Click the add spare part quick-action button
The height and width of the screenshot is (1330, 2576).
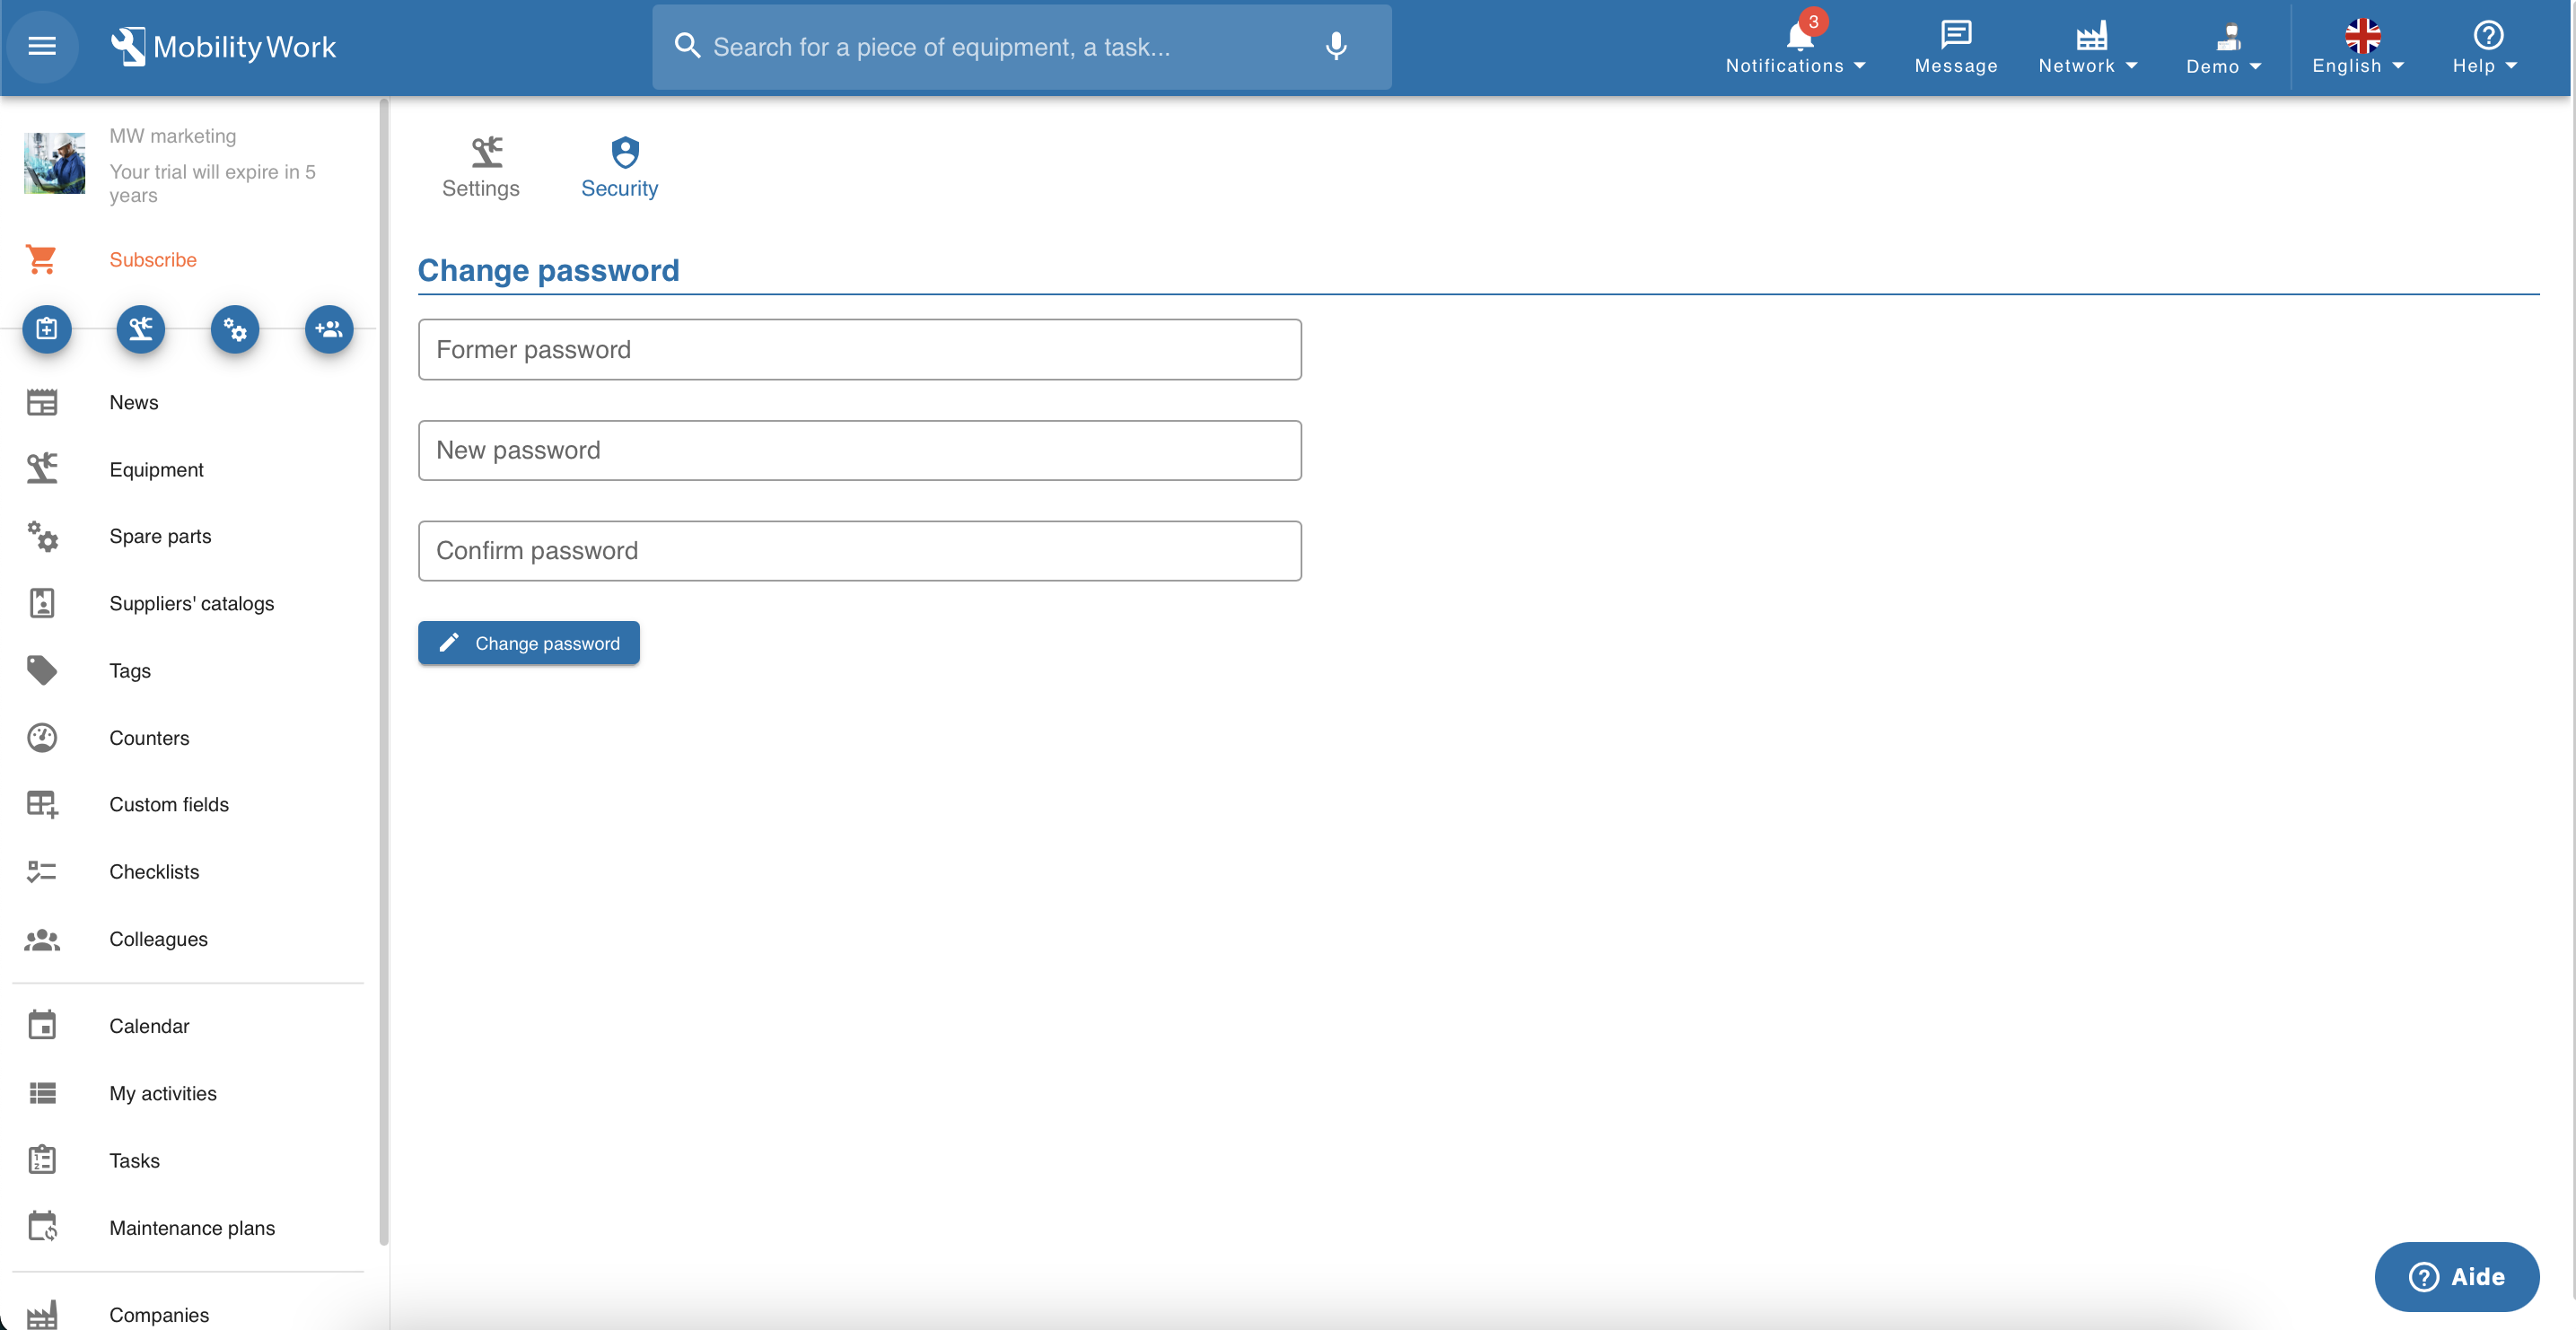click(x=235, y=329)
